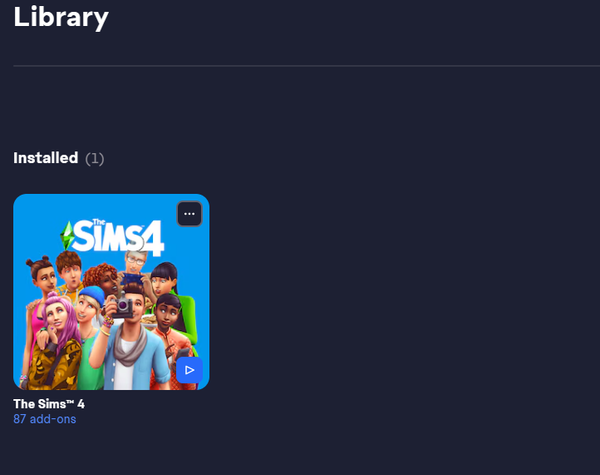View add-ons for The Sims 4
Viewport: 600px width, 475px height.
point(45,419)
